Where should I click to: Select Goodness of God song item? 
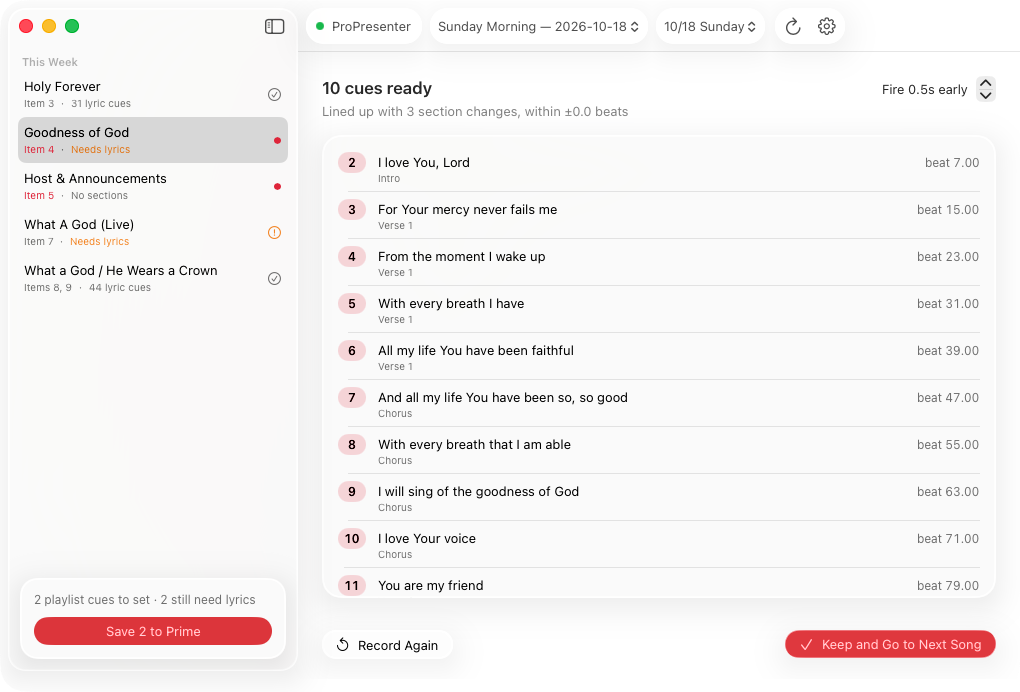tap(153, 140)
